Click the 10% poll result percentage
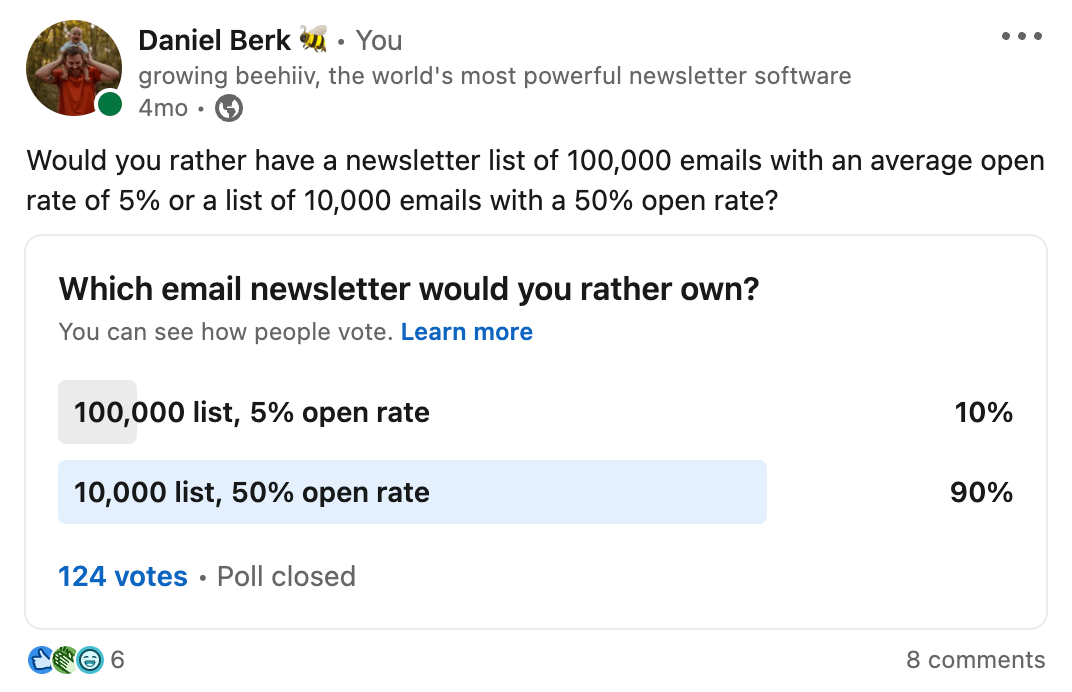Image resolution: width=1072 pixels, height=692 pixels. 983,412
